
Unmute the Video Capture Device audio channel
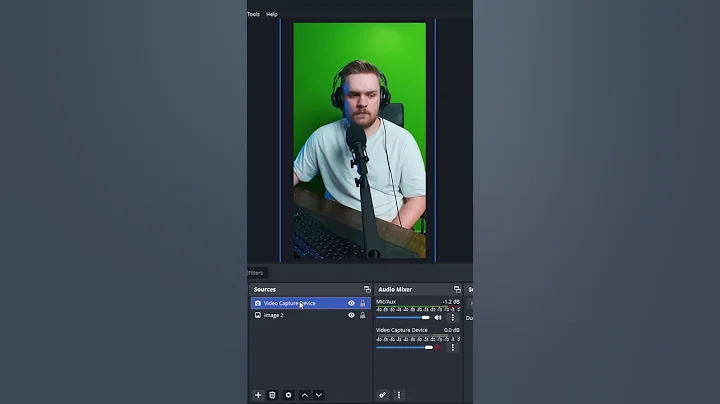coord(438,348)
